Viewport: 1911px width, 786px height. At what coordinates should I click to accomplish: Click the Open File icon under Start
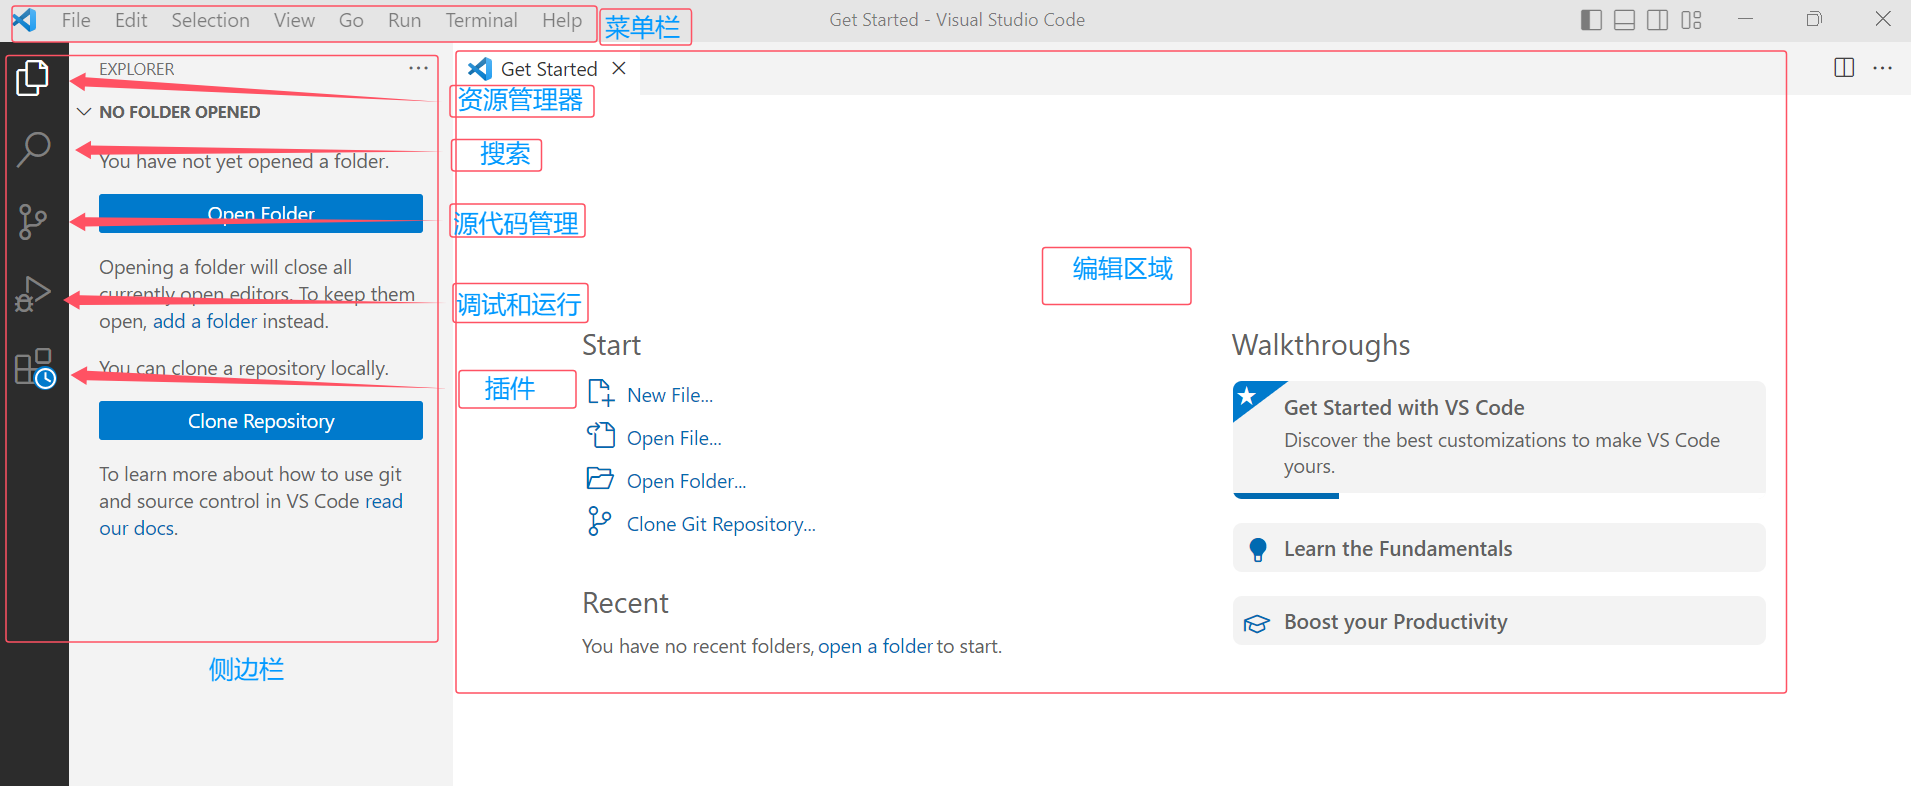[x=600, y=435]
